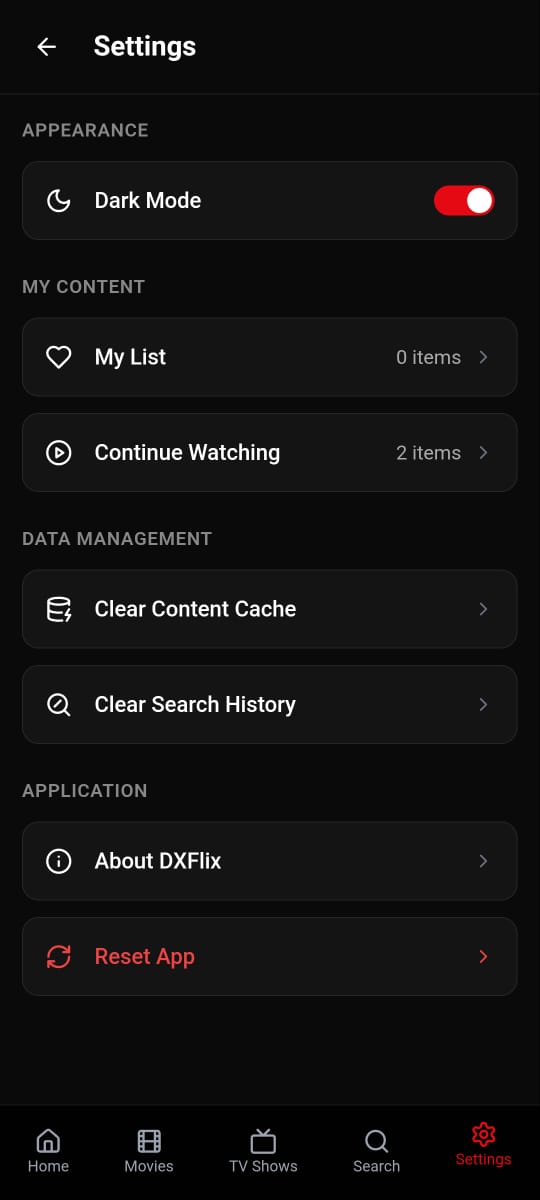Click the play circle icon for Continue Watching
The height and width of the screenshot is (1200, 540).
tap(59, 453)
